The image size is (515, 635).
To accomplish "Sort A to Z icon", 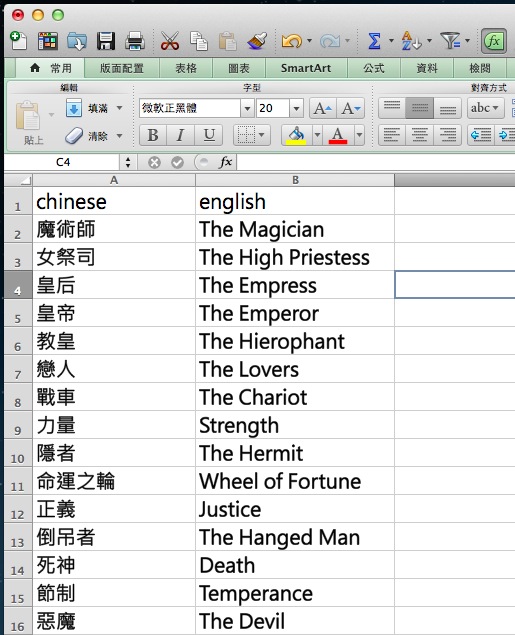I will click(x=411, y=41).
